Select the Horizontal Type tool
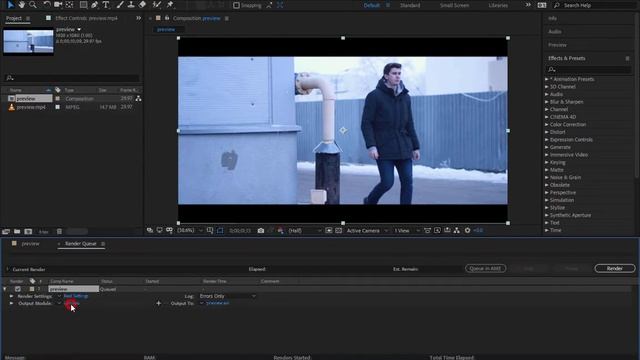 point(106,5)
